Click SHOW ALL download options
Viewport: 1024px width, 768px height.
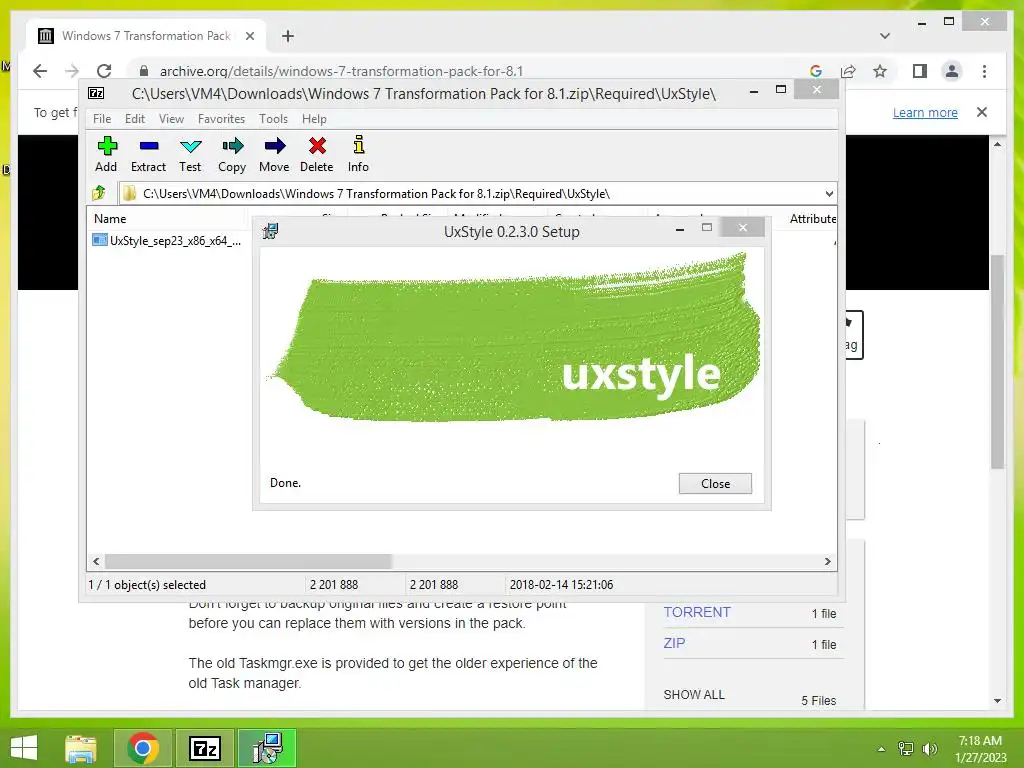(694, 695)
